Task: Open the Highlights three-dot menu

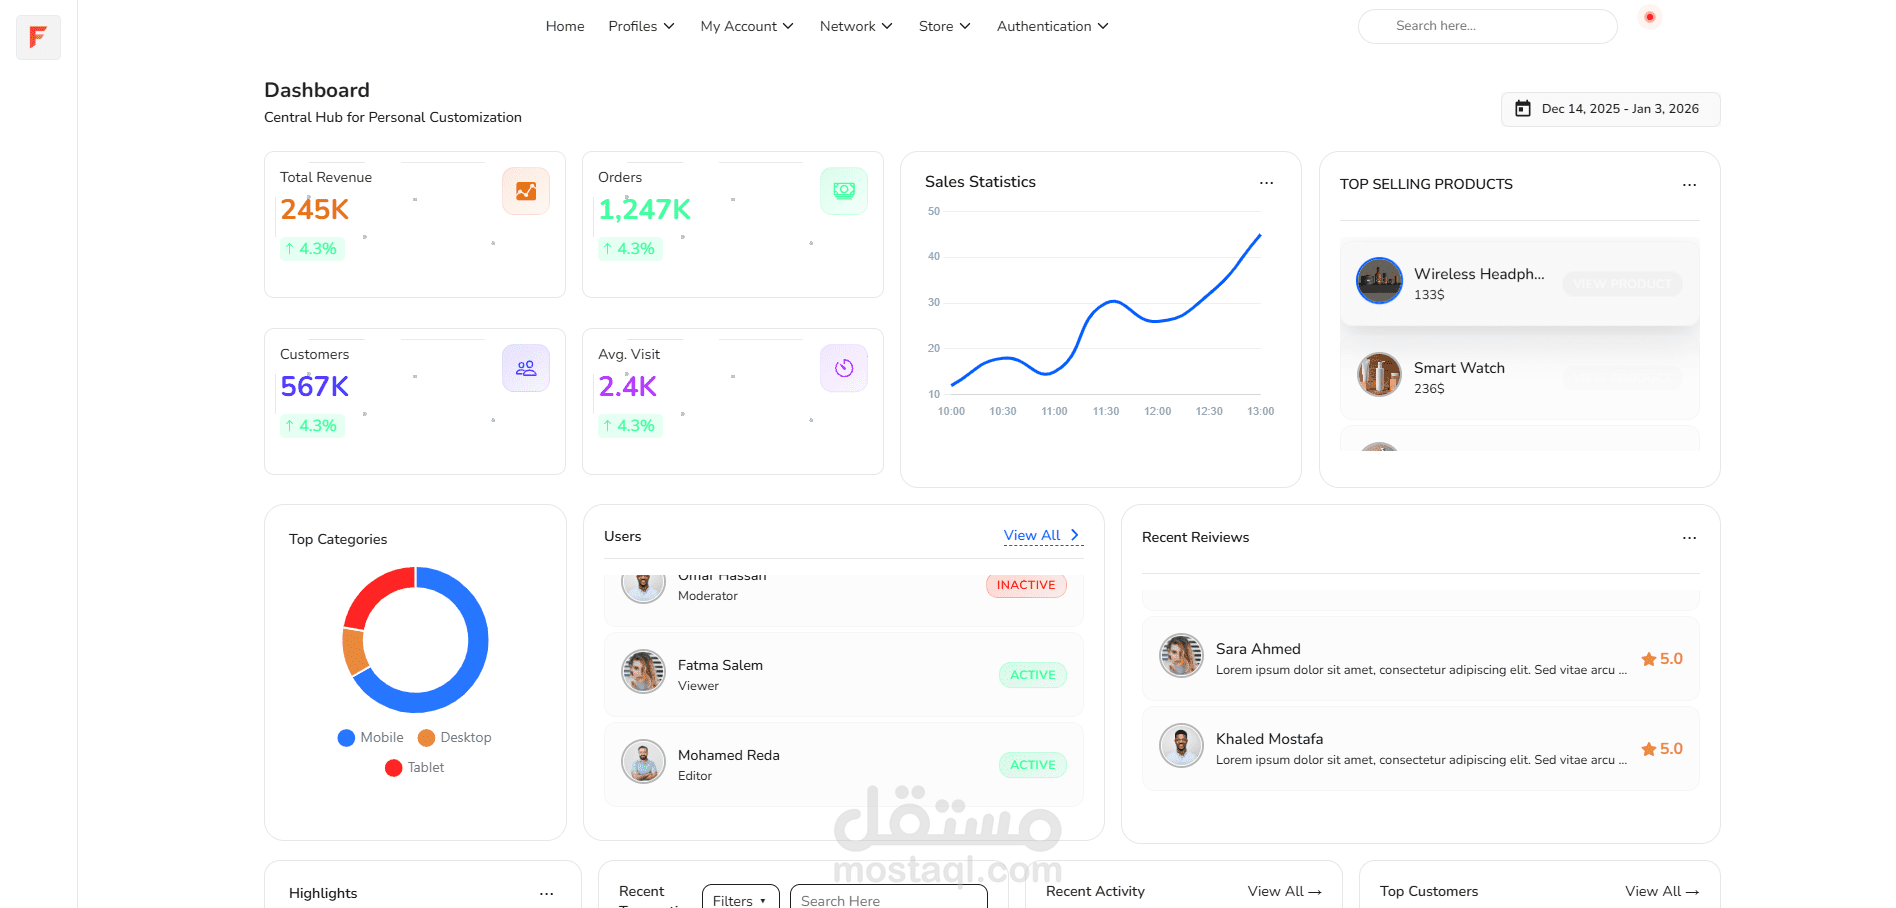Action: [x=546, y=894]
